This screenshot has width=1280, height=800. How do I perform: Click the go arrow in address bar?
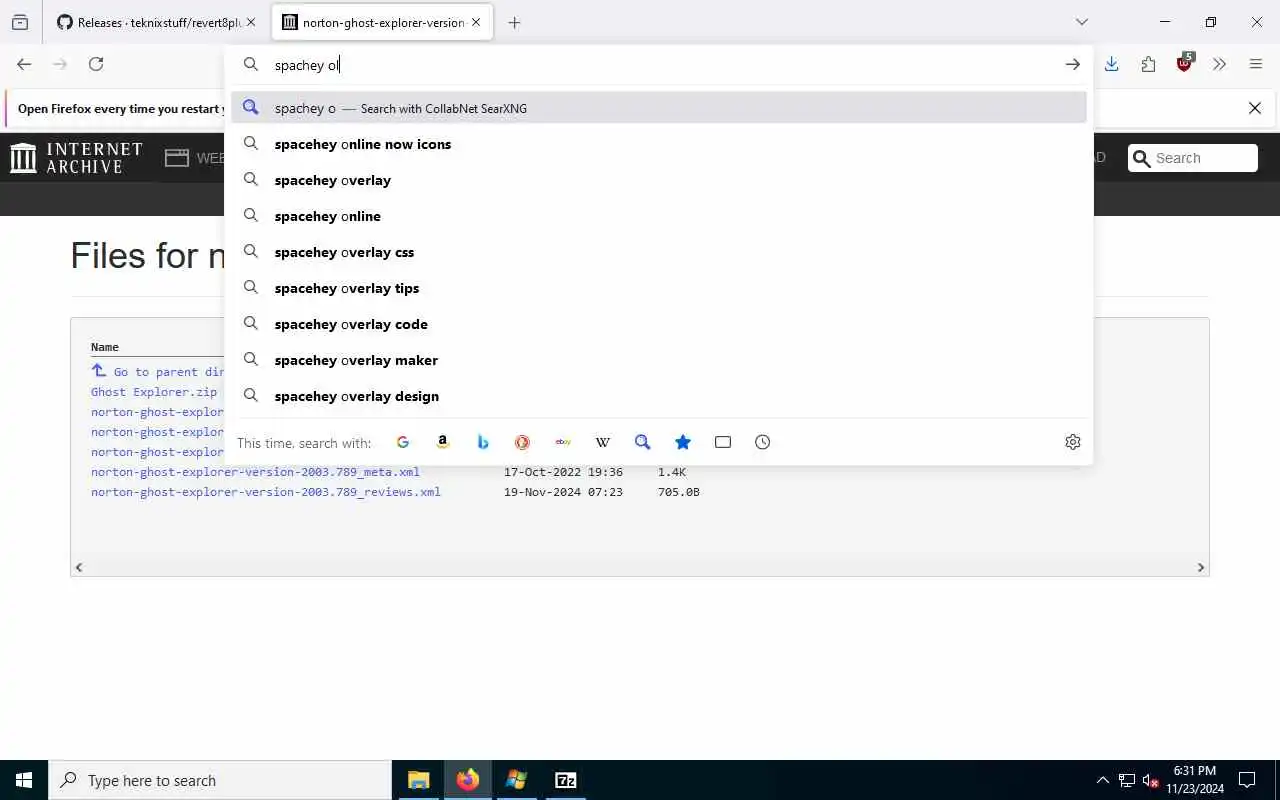[x=1072, y=64]
